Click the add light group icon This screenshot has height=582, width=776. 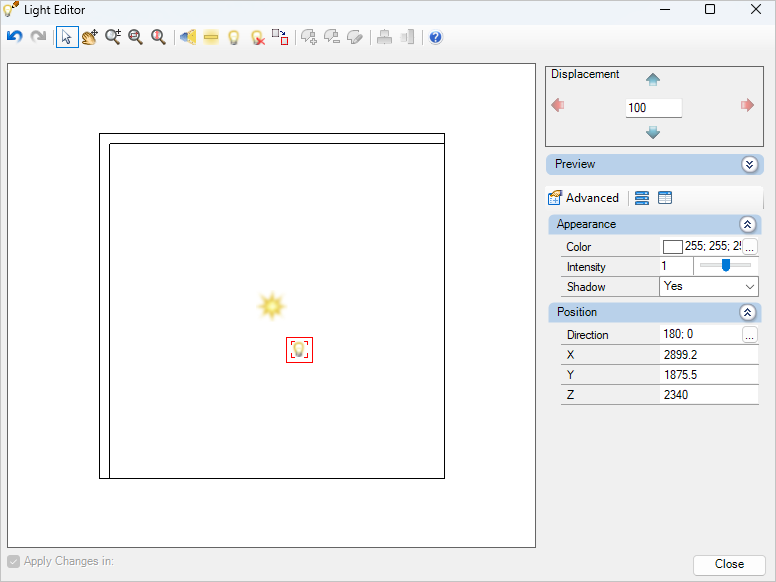[309, 37]
